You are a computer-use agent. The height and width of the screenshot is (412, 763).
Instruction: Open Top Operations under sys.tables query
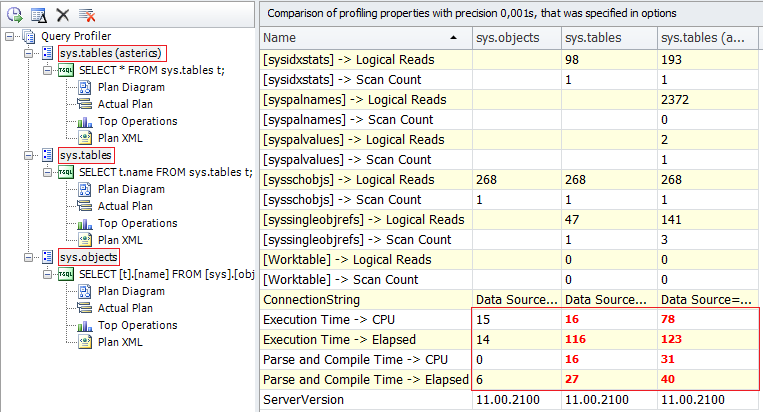[137, 223]
